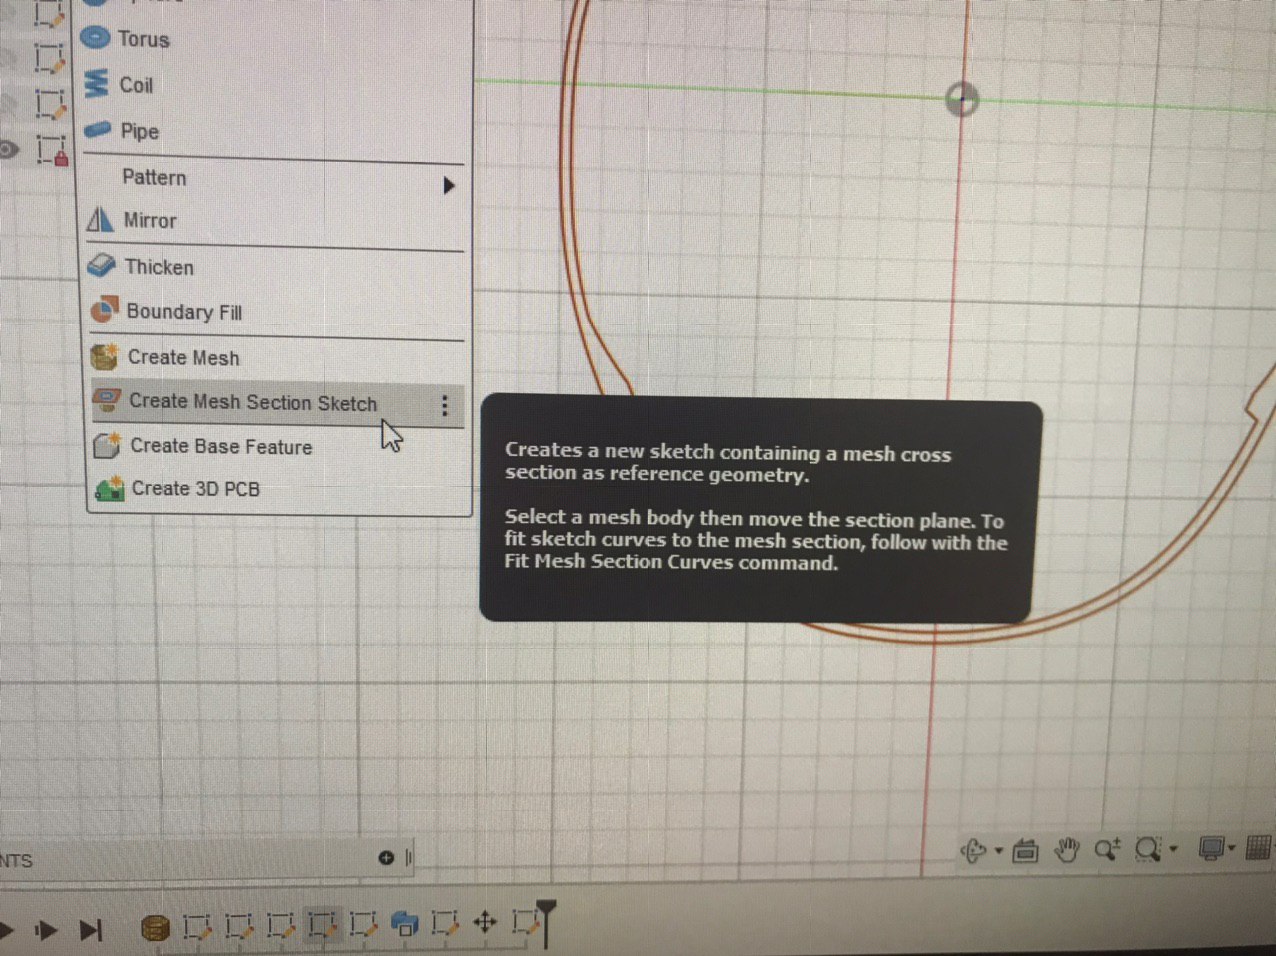Expand the Pattern submenu arrow

click(x=449, y=186)
